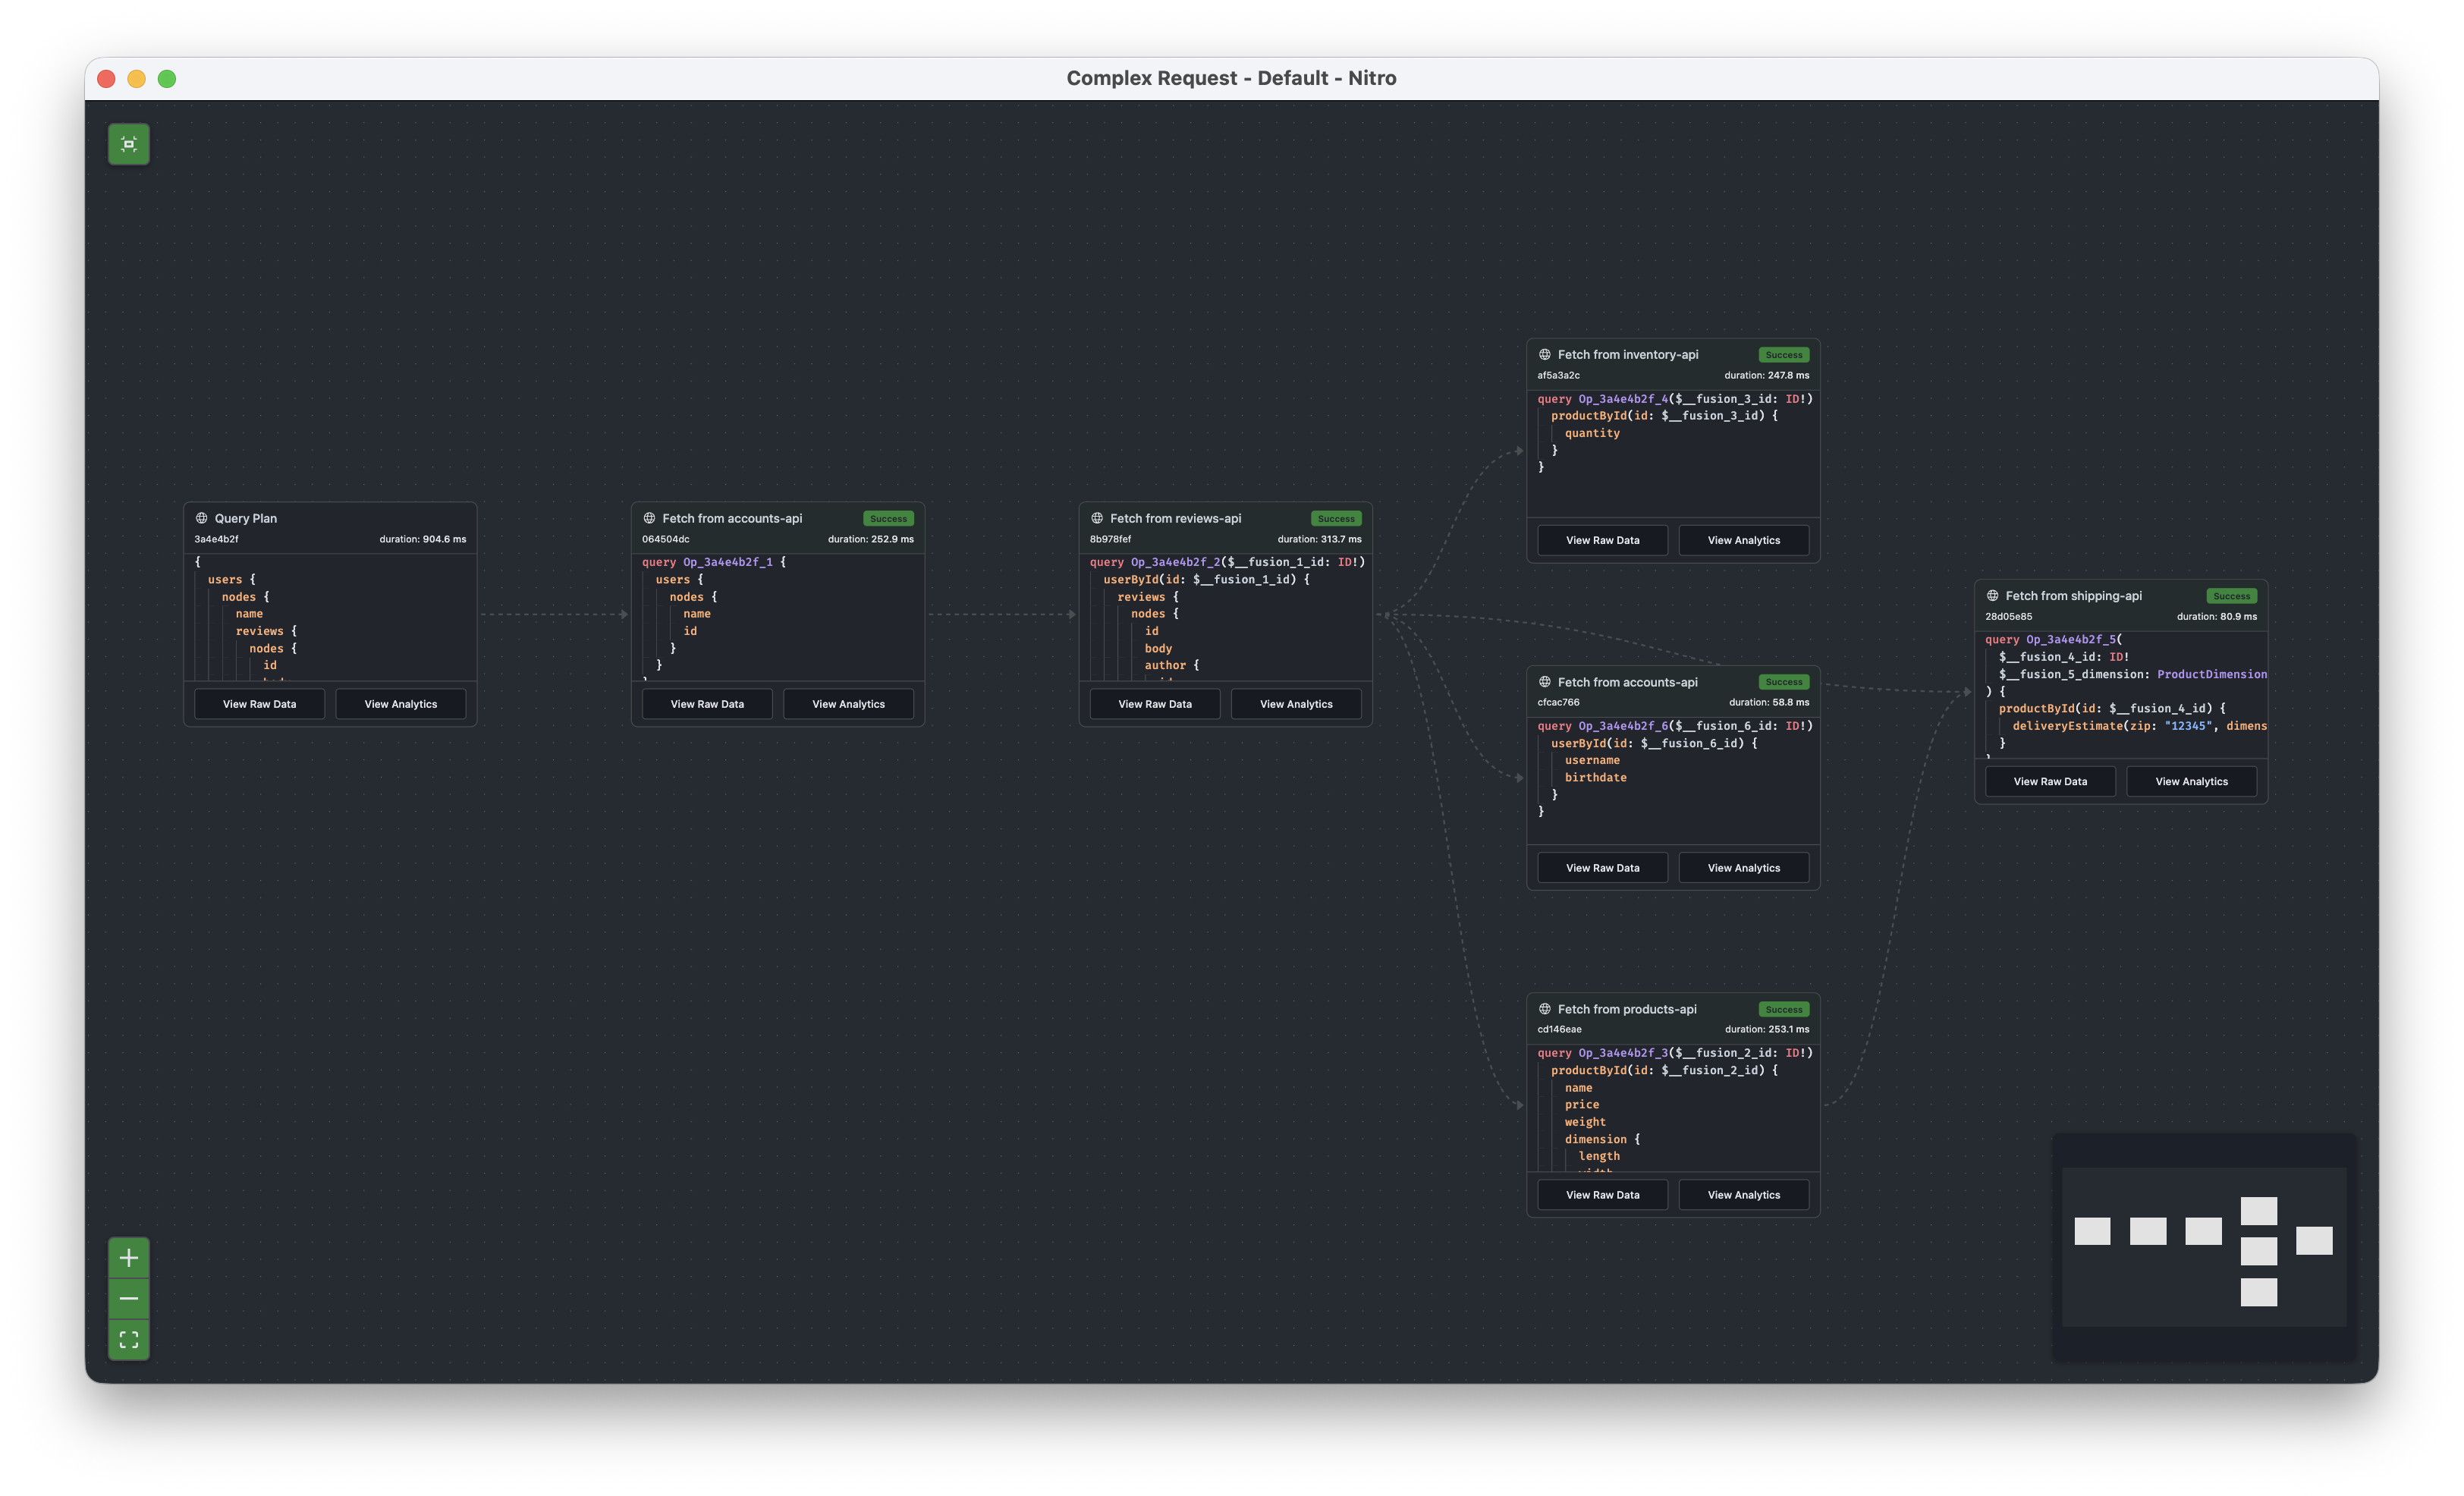Click window title 'Complex Request - Default - Nitro'
Screen dimensions: 2464x1496
[1231, 78]
